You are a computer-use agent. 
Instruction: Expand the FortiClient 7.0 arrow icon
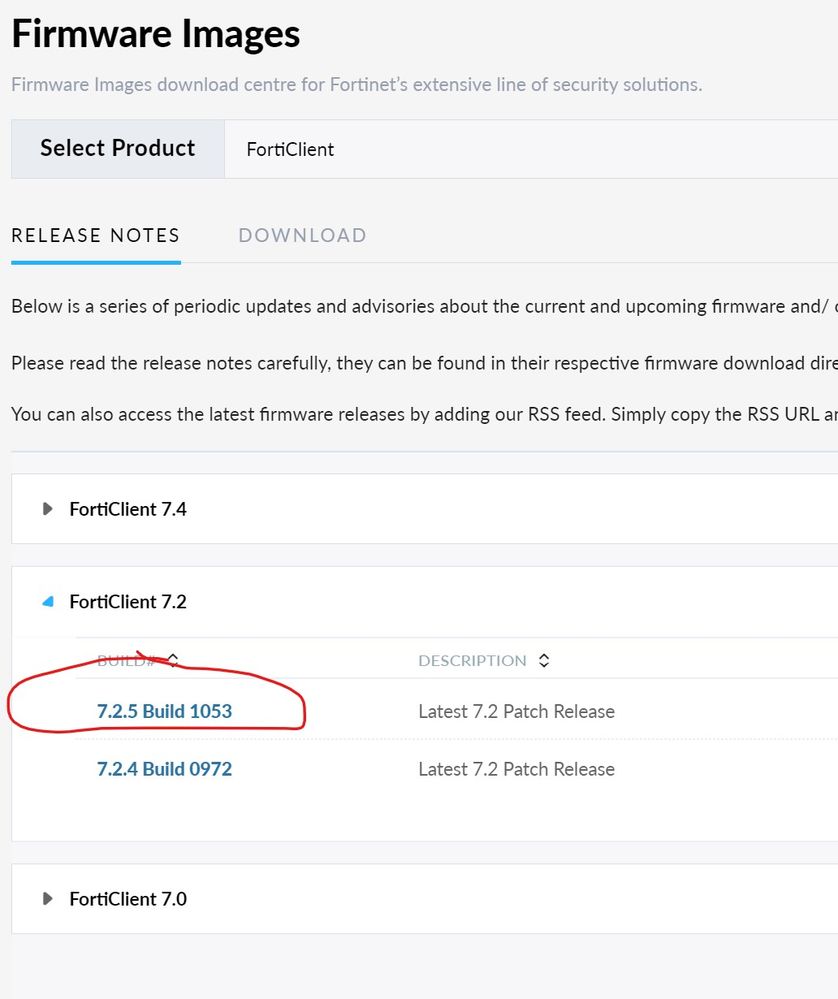pyautogui.click(x=47, y=899)
